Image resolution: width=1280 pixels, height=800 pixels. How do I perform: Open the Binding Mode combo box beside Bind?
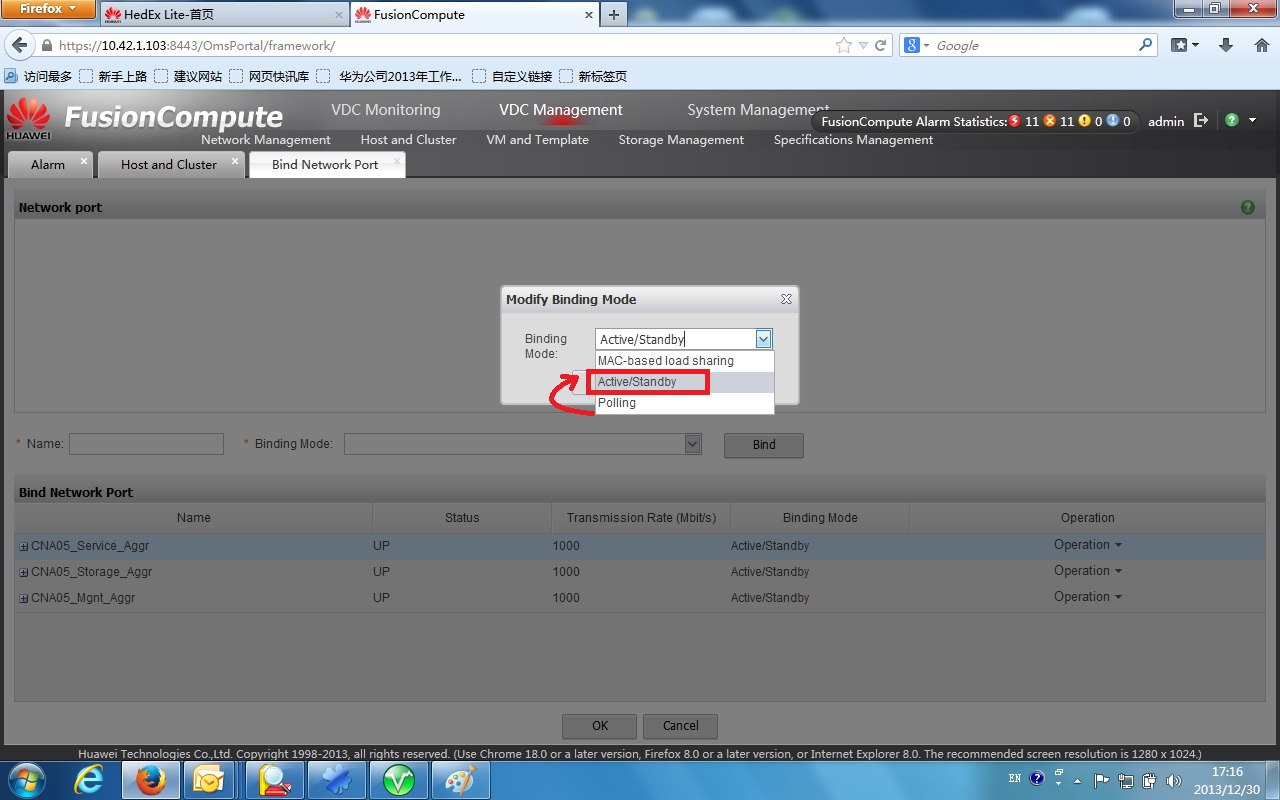click(x=522, y=444)
